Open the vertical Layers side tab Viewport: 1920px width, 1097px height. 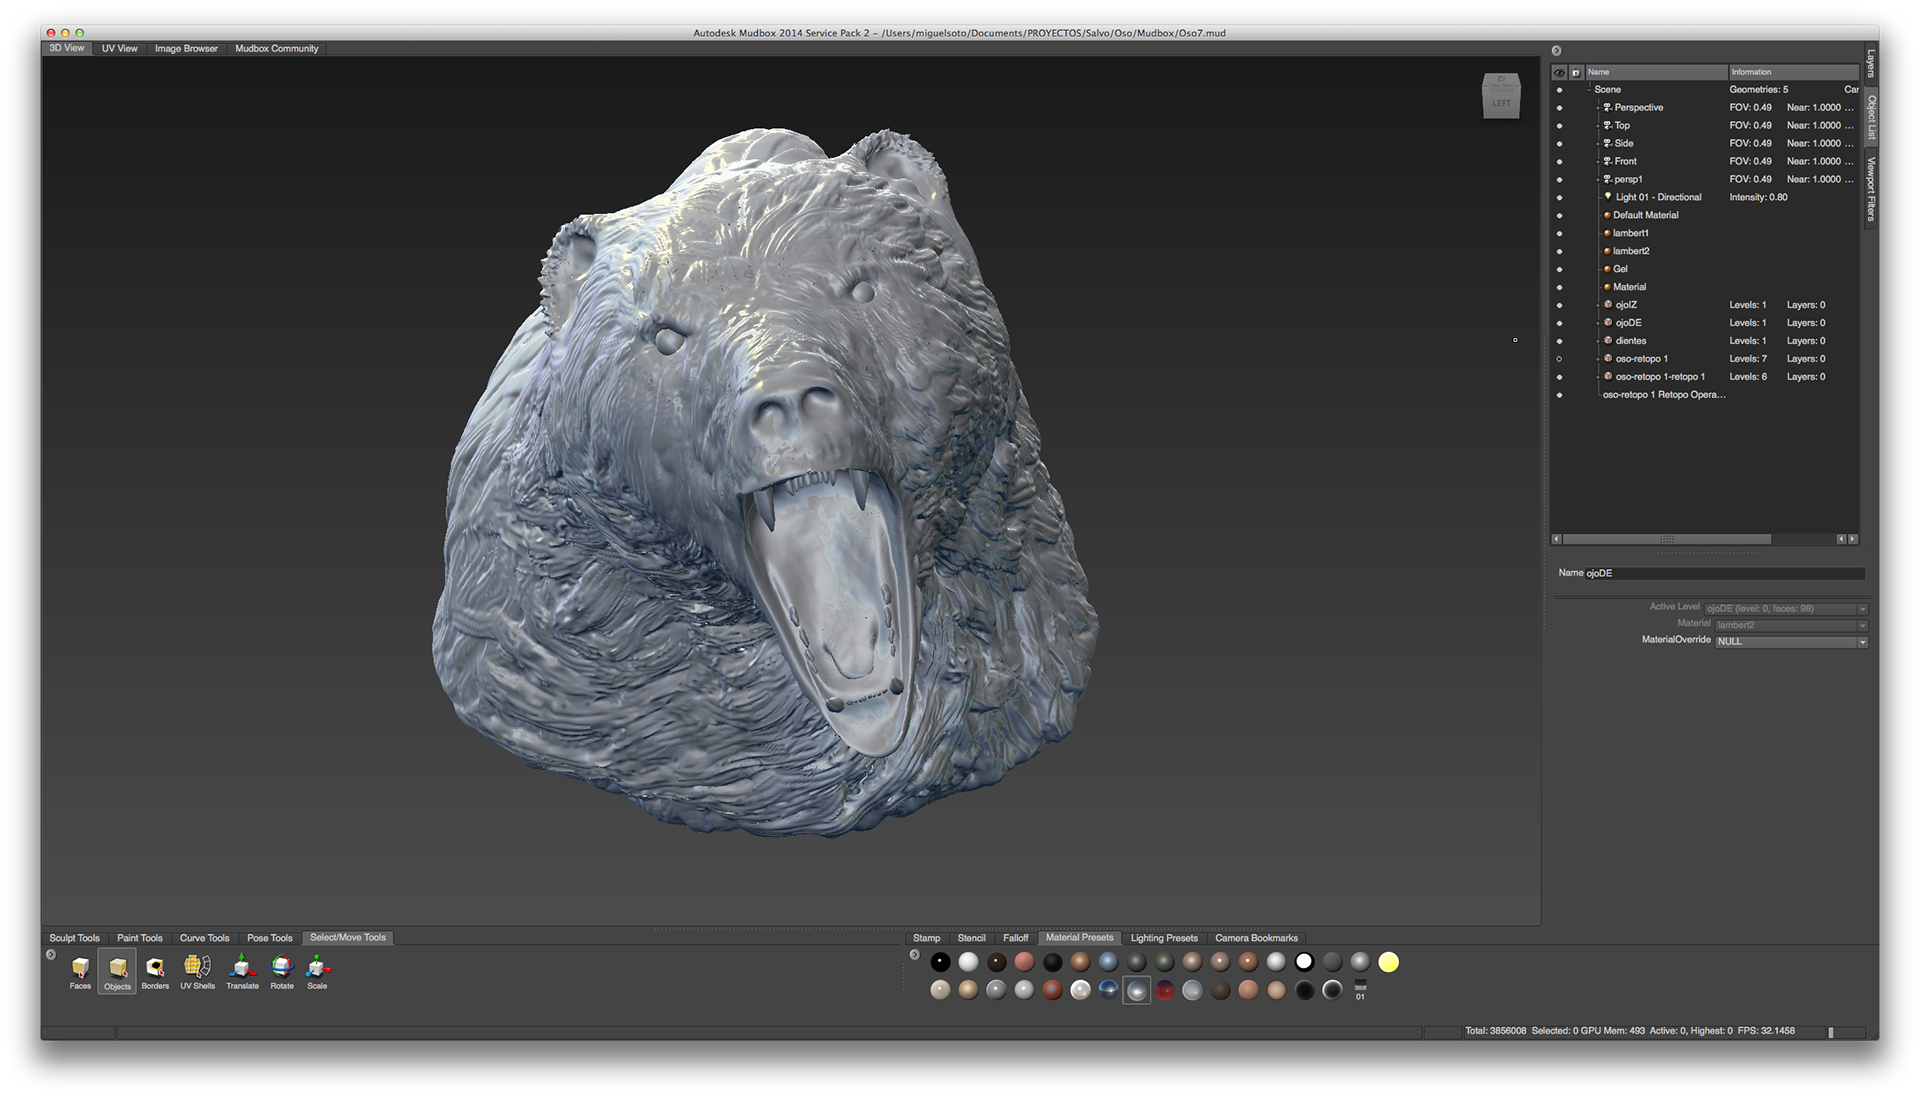pyautogui.click(x=1870, y=63)
